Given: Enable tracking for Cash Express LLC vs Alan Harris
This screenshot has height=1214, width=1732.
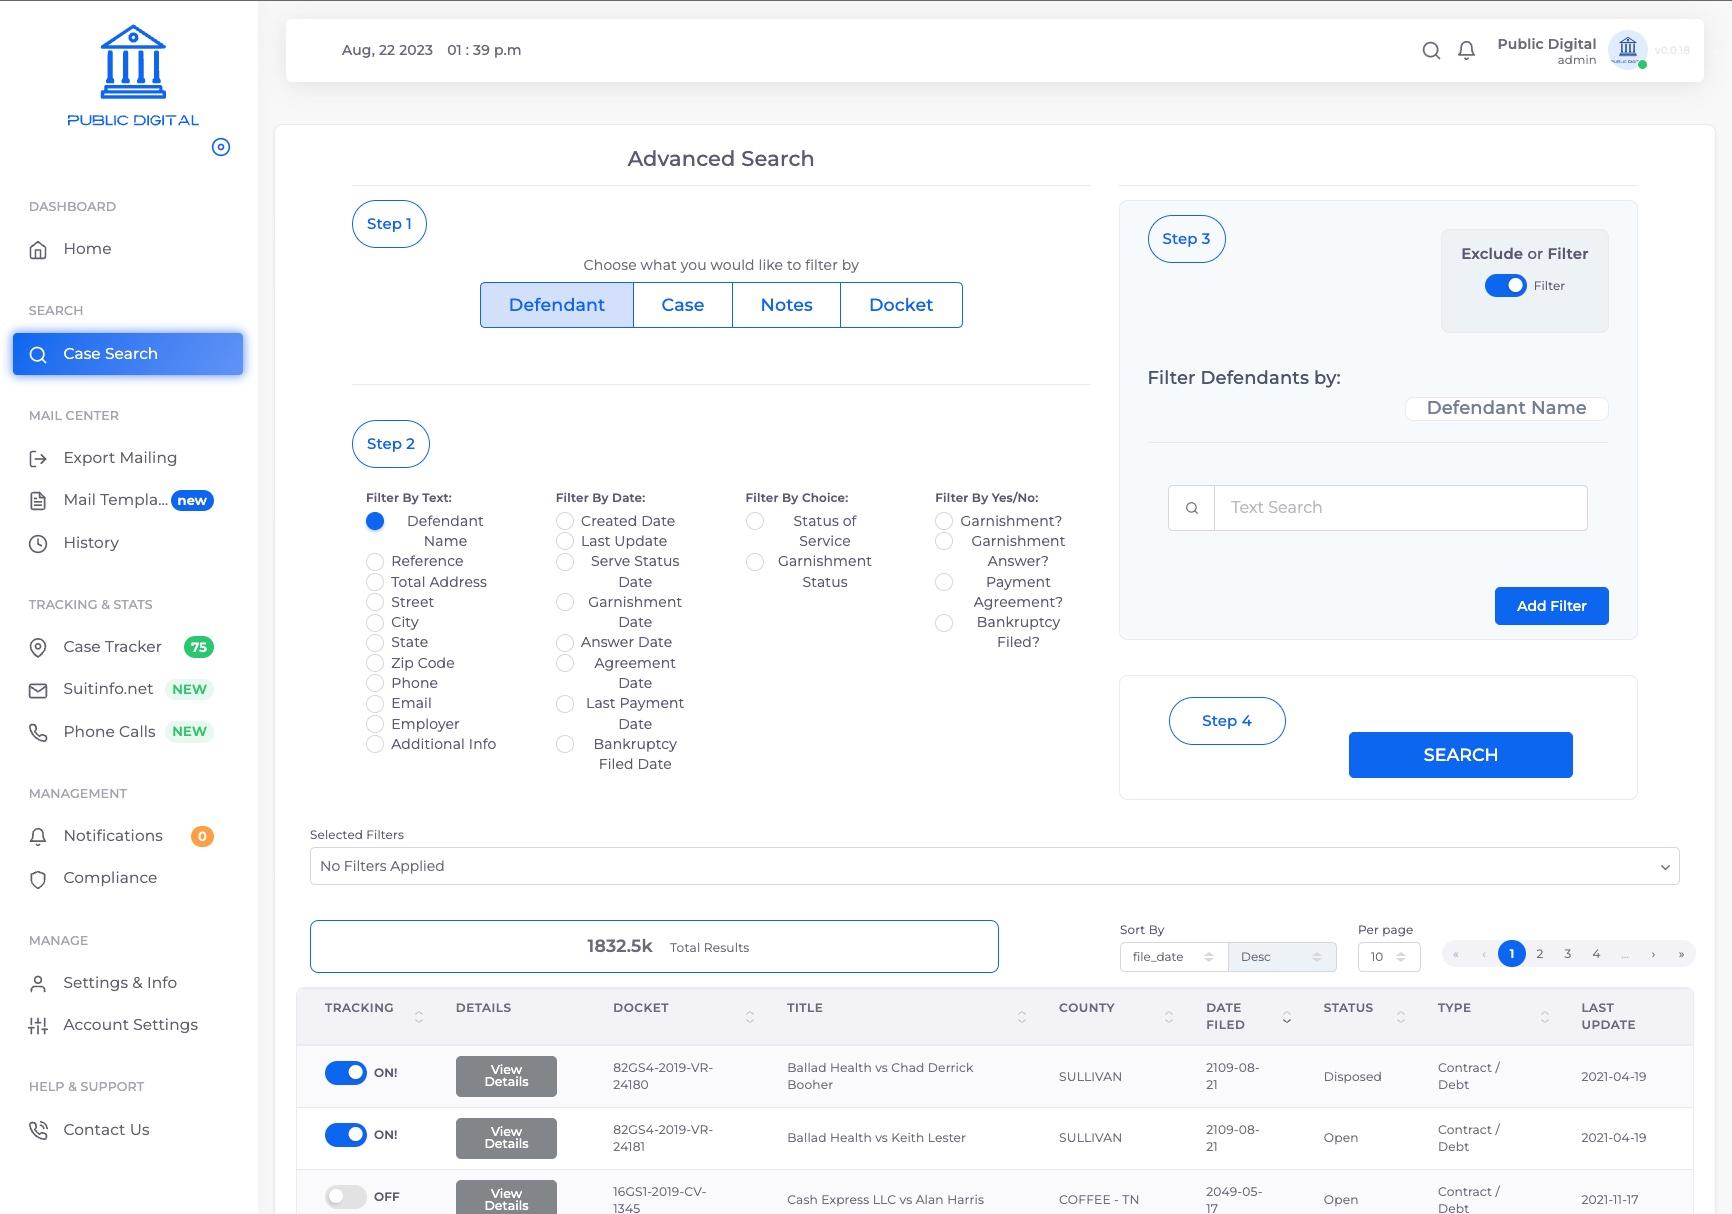Looking at the screenshot, I should point(346,1196).
